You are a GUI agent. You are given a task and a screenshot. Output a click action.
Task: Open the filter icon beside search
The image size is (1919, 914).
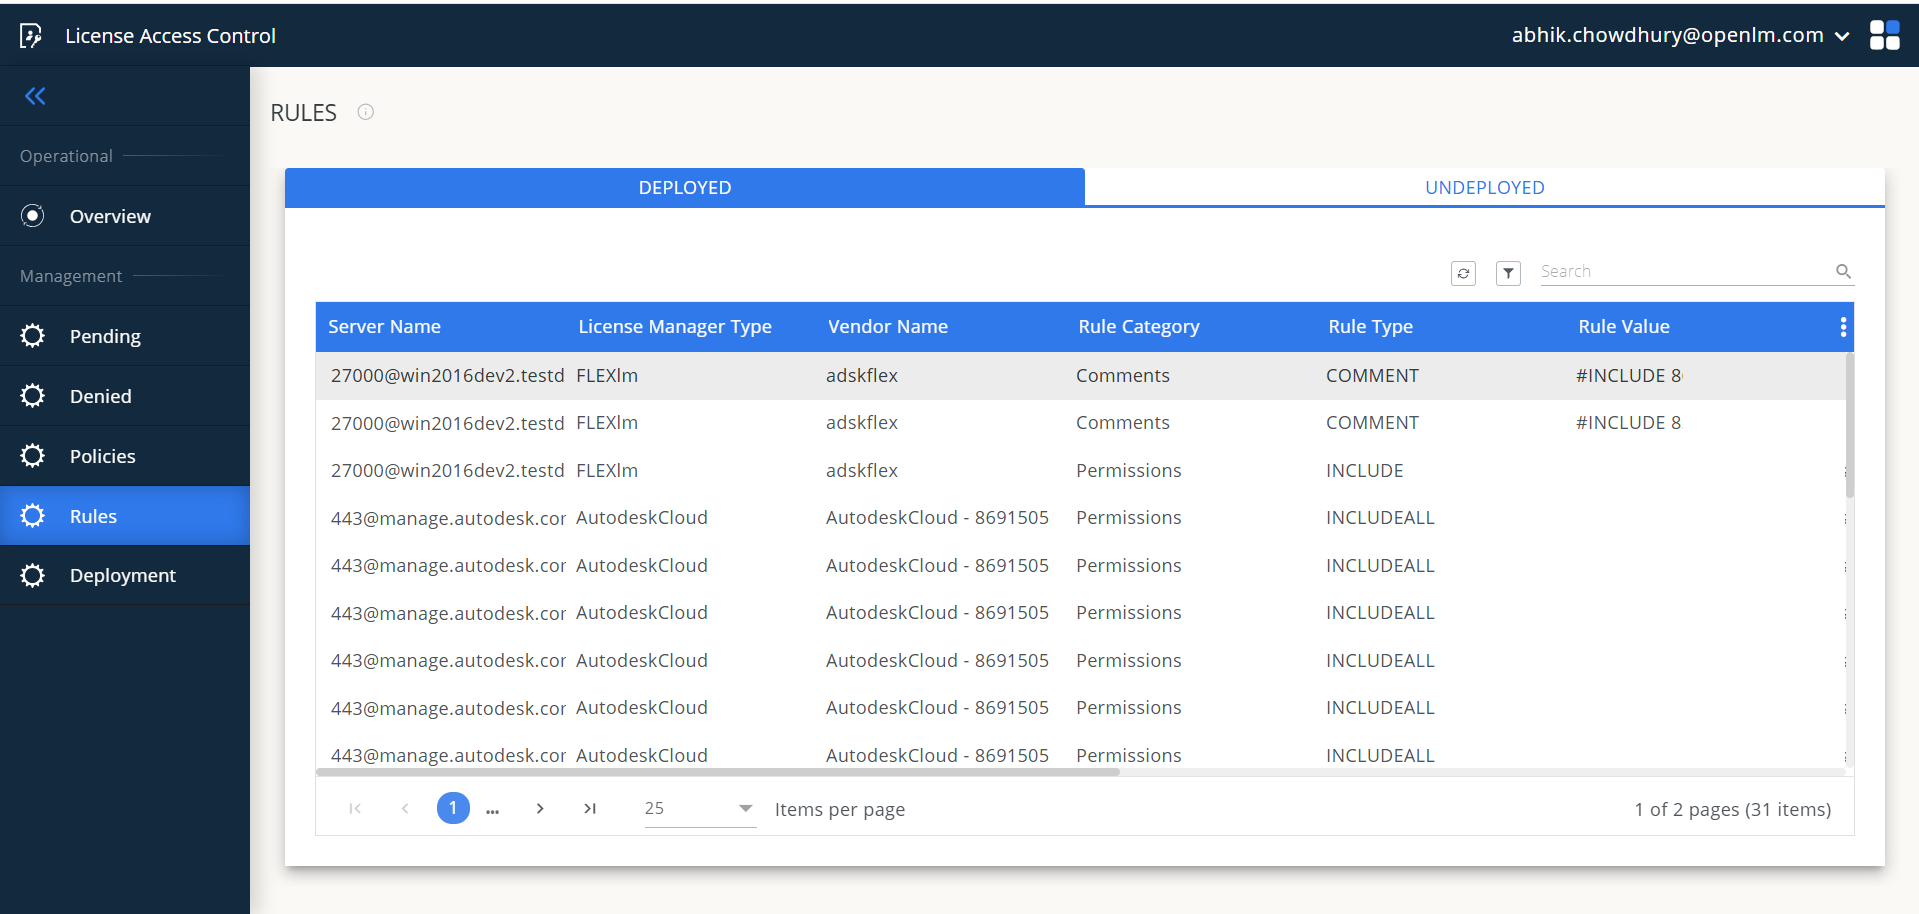[x=1508, y=273]
